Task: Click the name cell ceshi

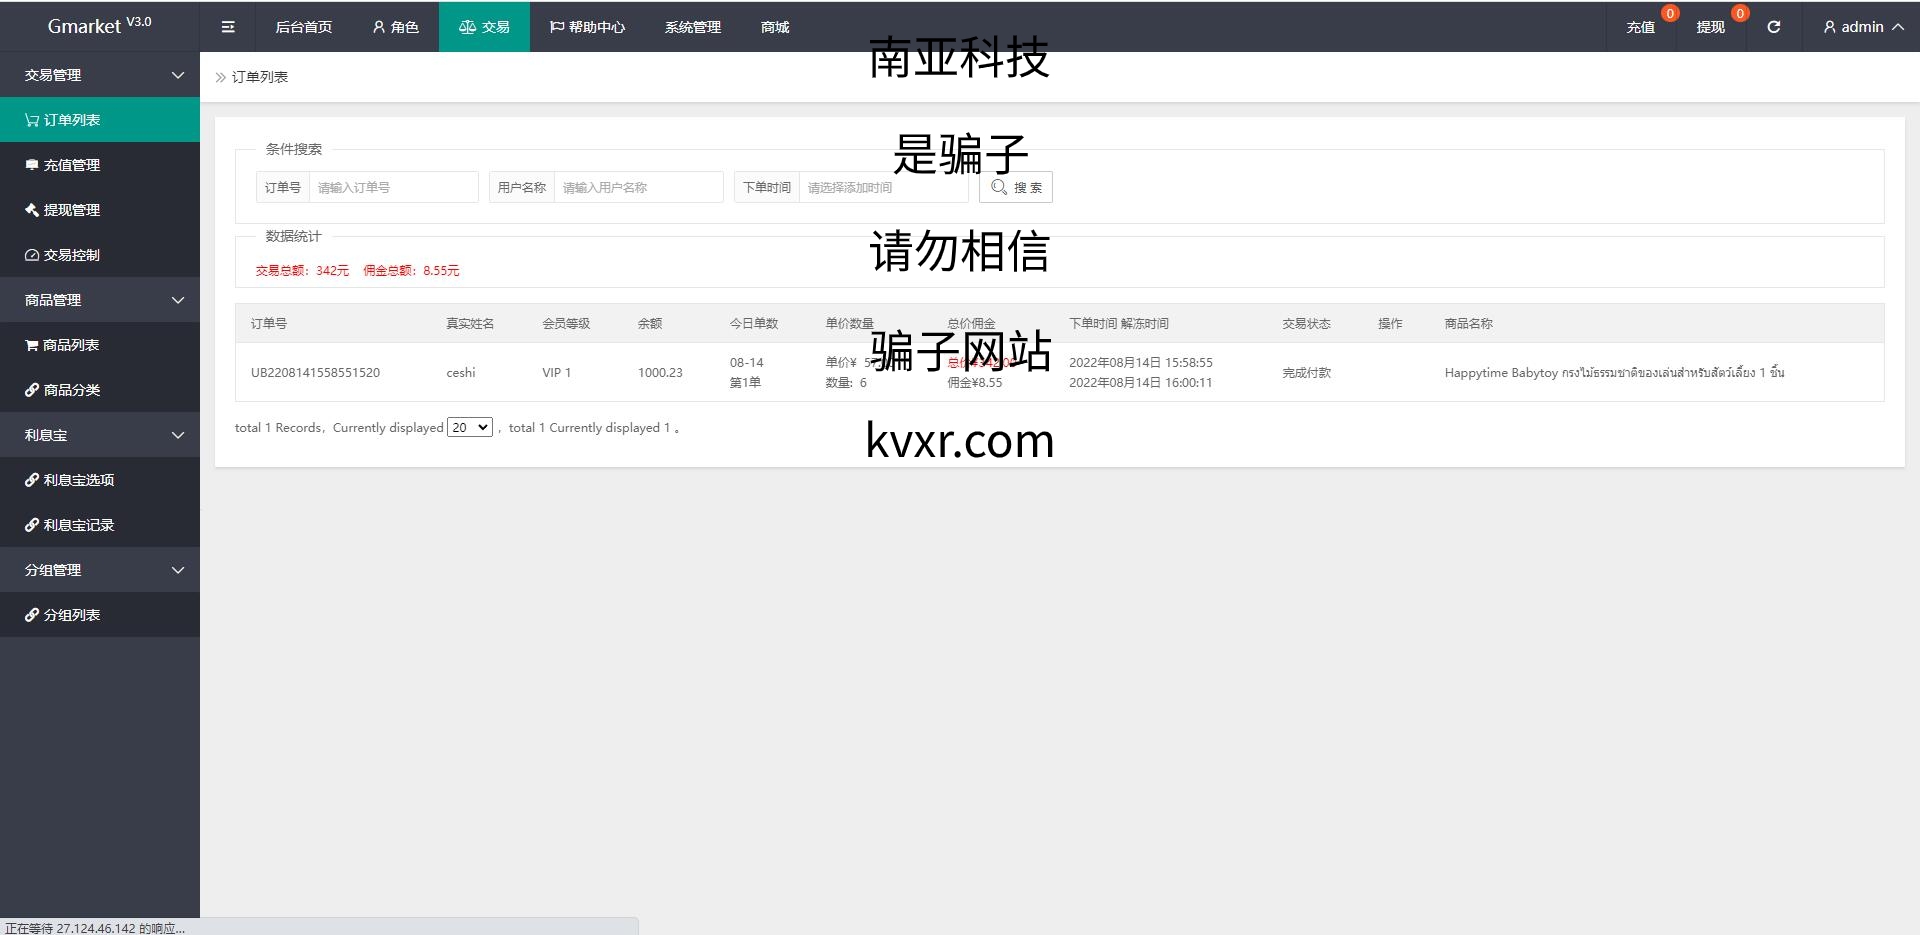Action: [461, 372]
